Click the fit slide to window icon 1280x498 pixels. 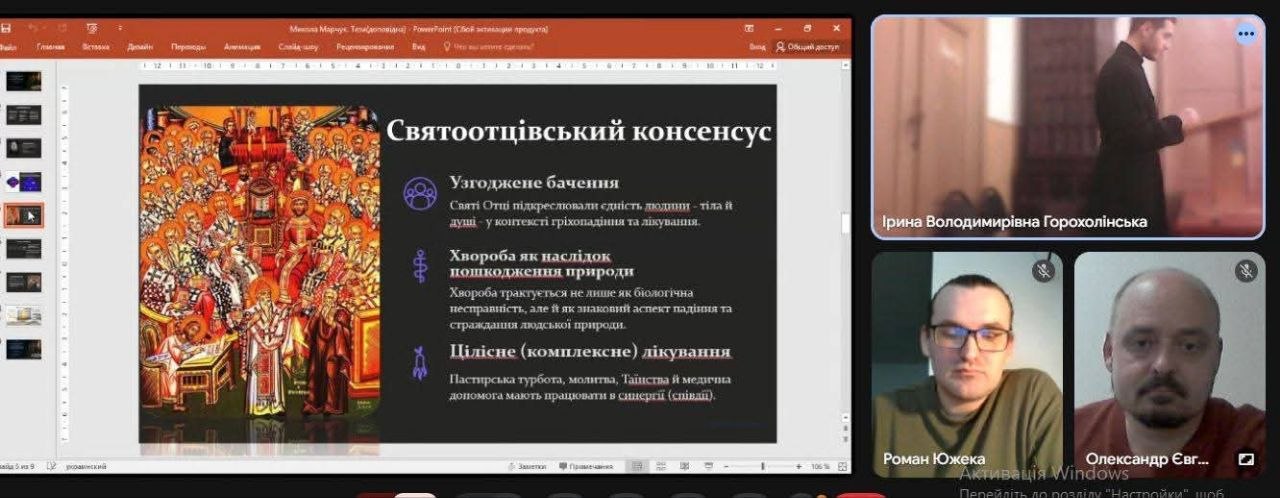pos(841,466)
